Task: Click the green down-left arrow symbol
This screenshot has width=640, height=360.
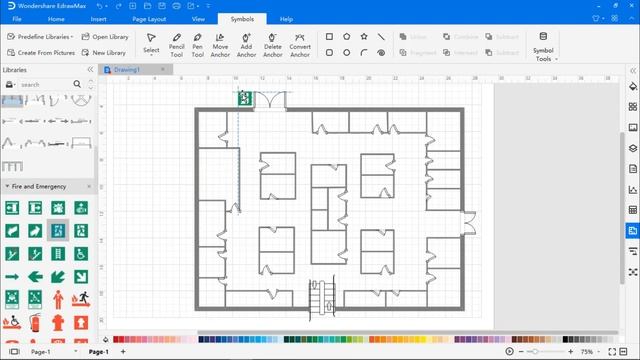Action: [x=58, y=277]
